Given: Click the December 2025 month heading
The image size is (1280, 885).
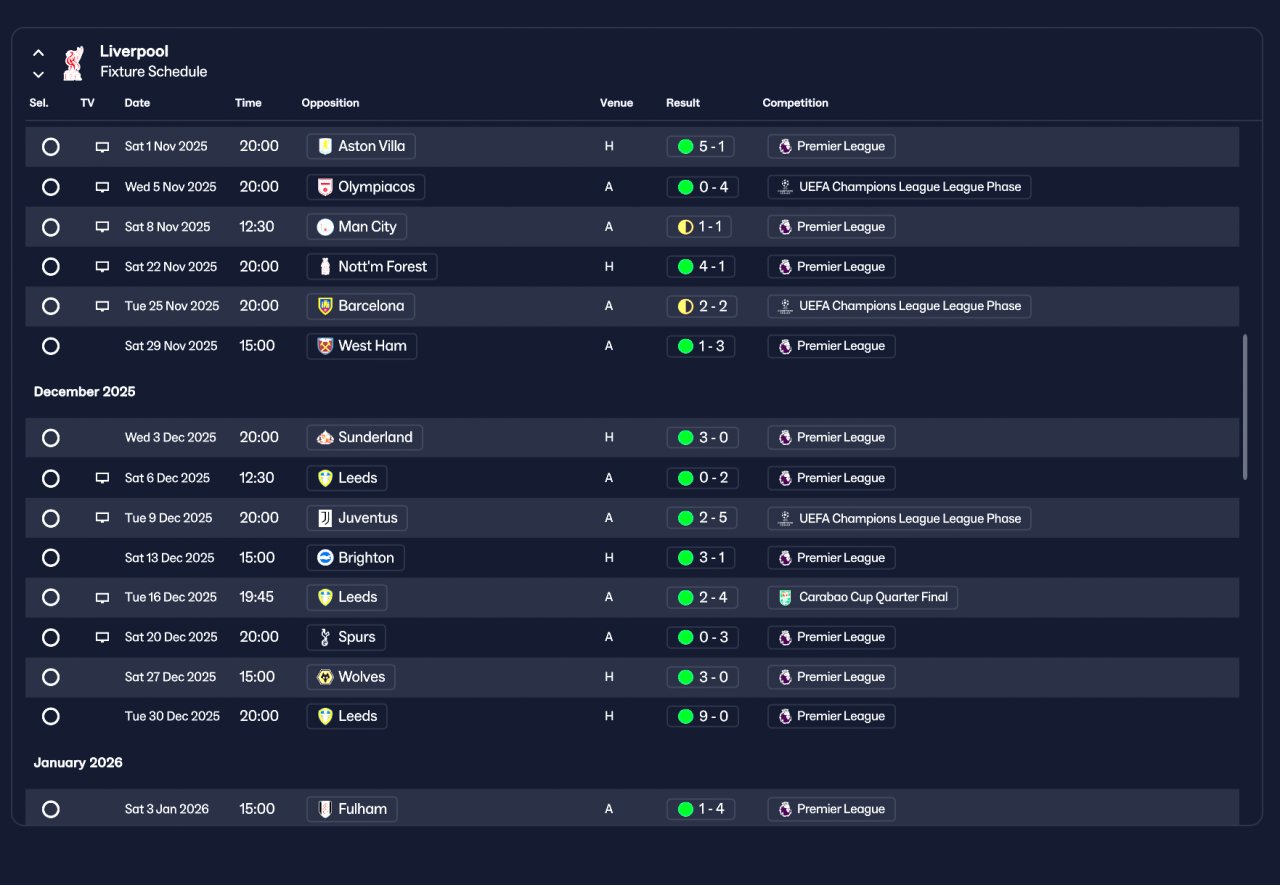Looking at the screenshot, I should point(84,392).
